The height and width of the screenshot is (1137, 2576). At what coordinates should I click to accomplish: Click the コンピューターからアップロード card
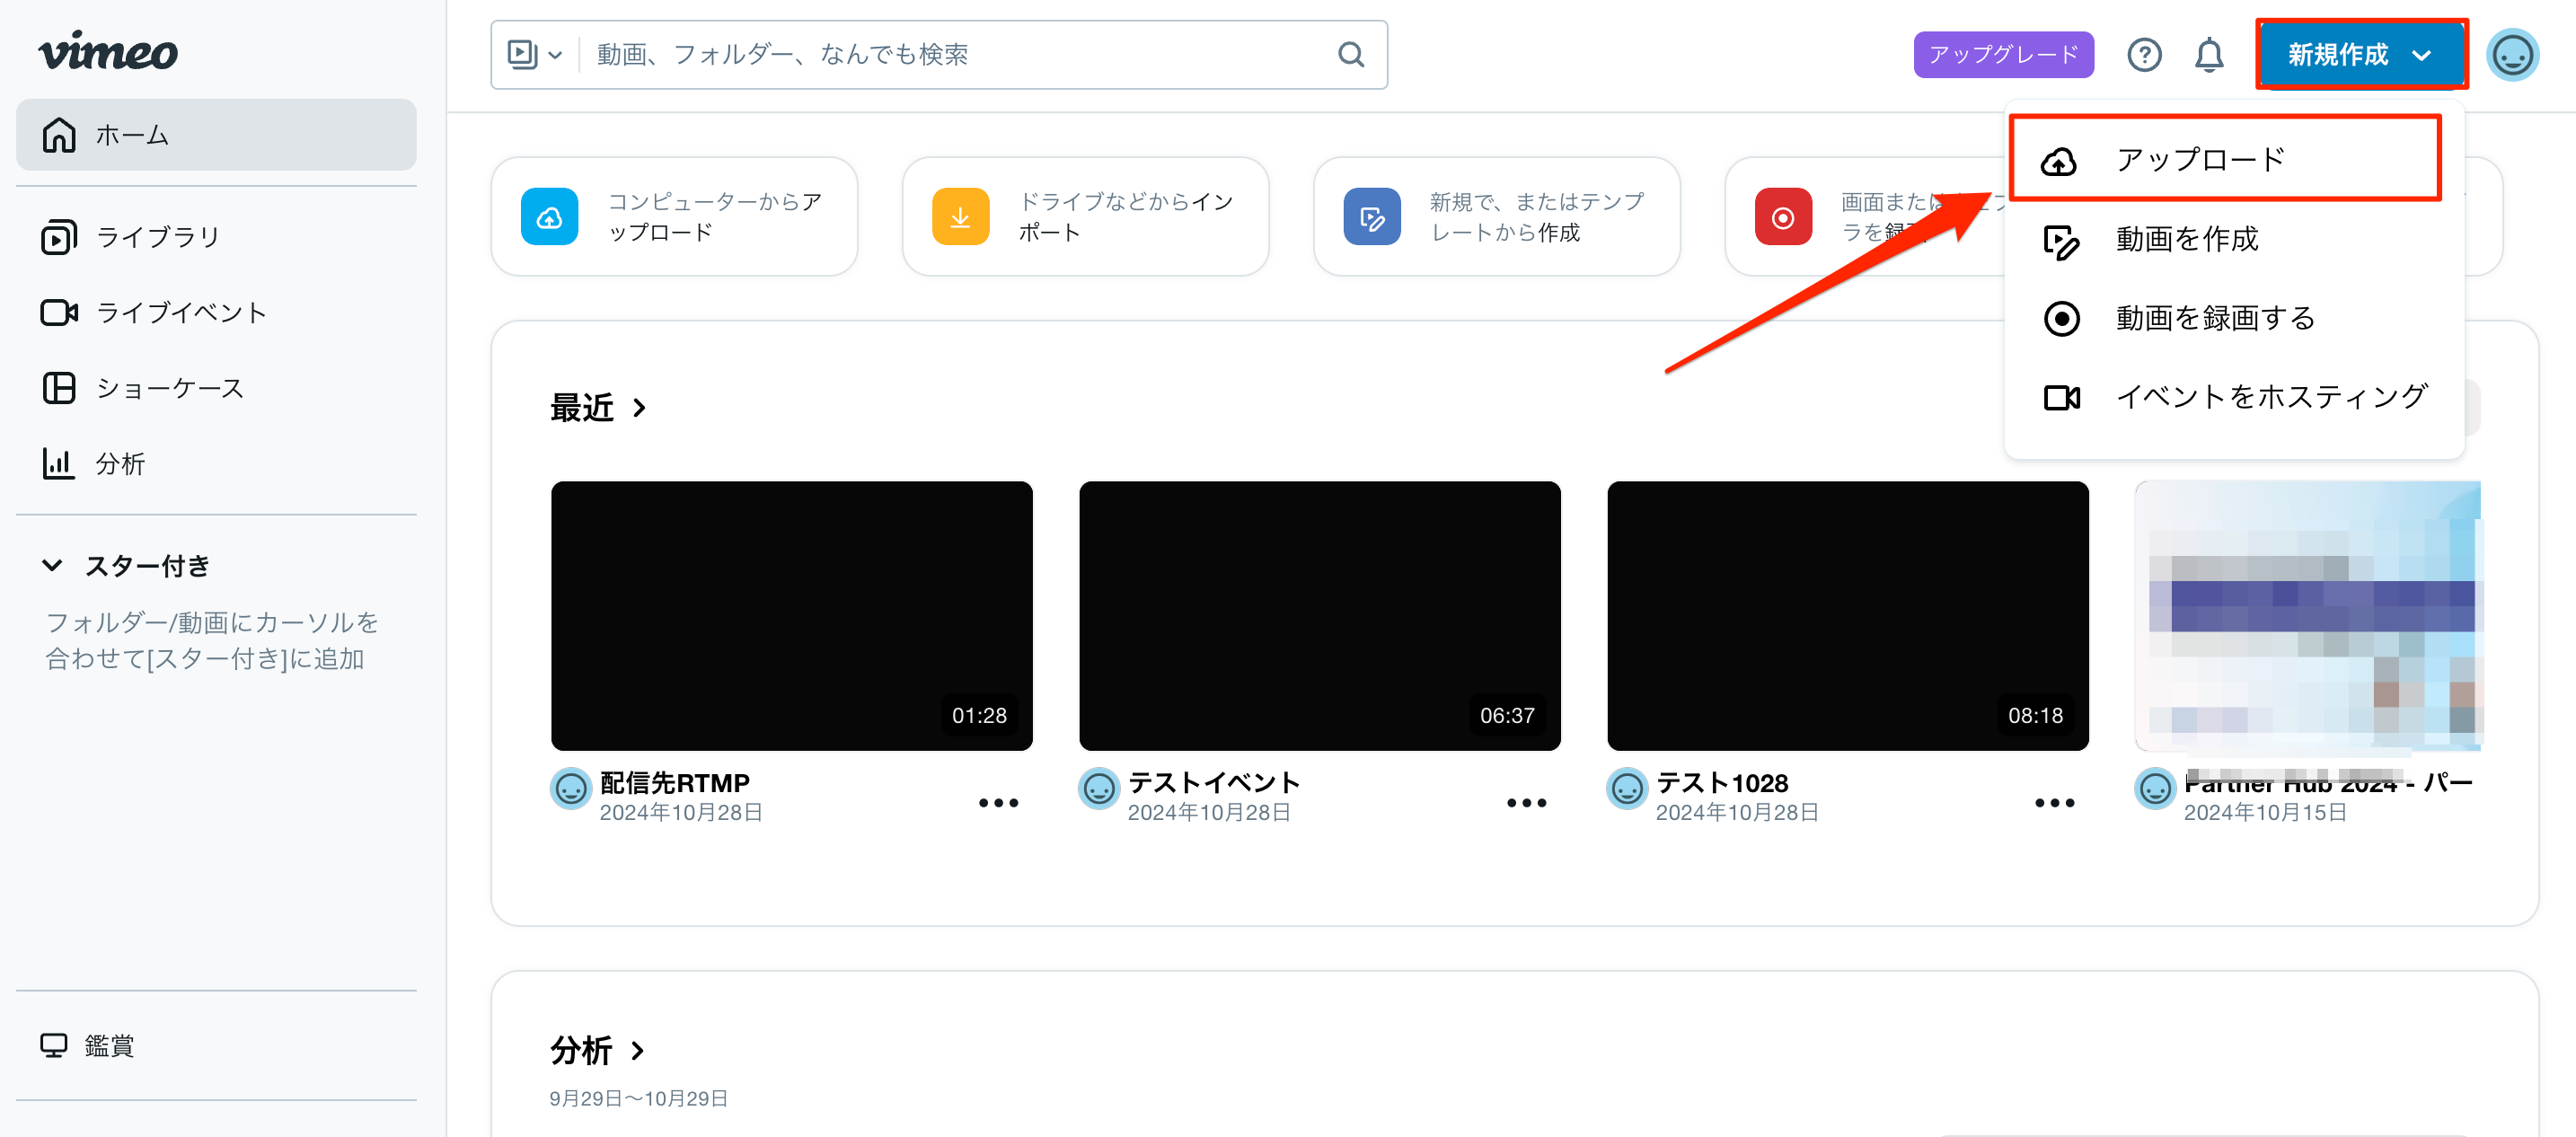coord(674,217)
